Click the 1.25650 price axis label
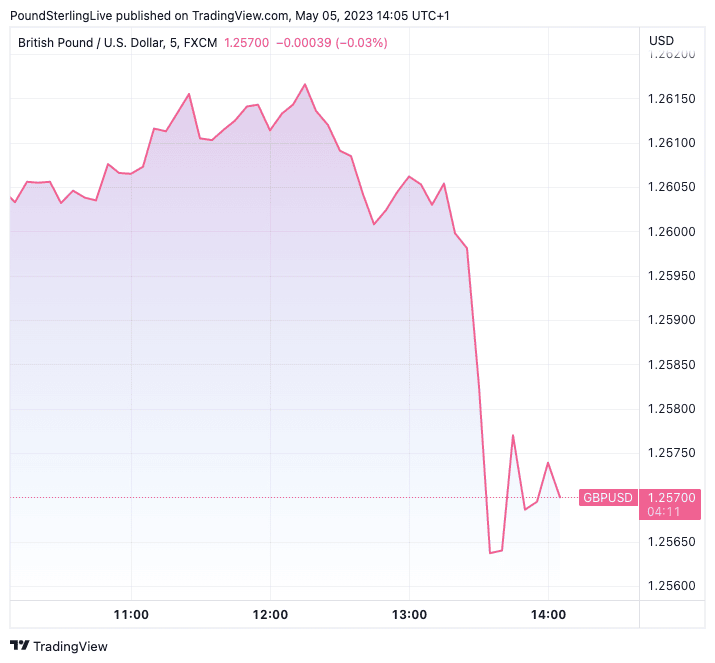Viewport: 715px width, 663px height. (672, 541)
